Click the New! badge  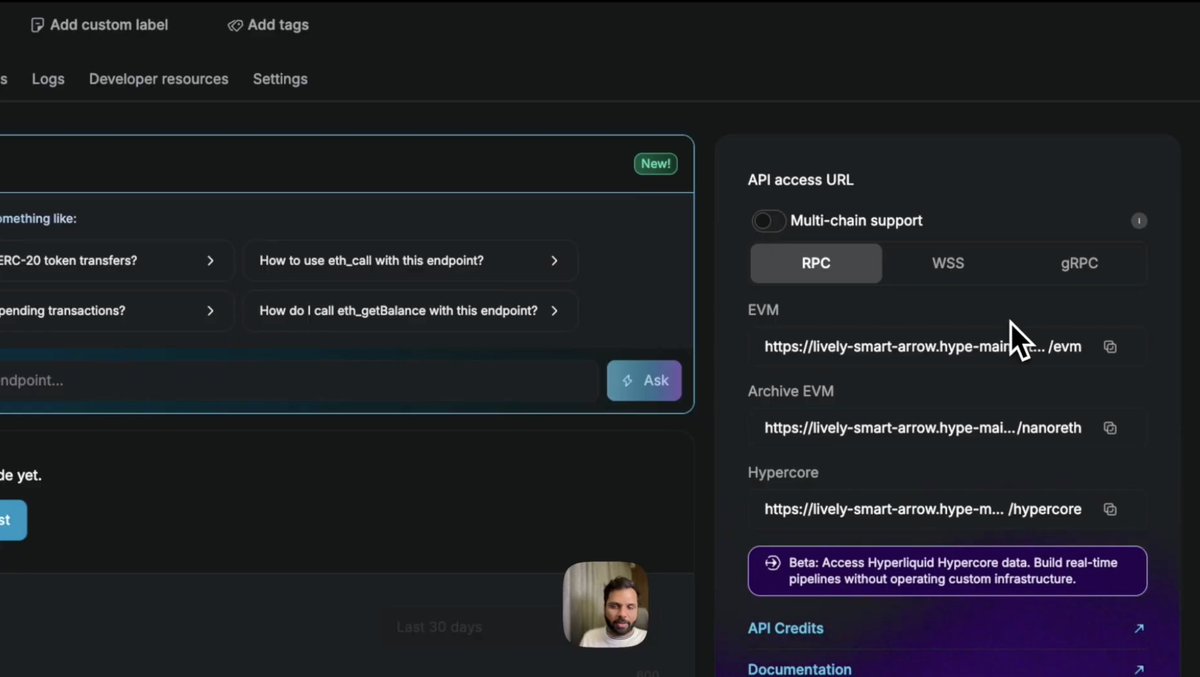tap(656, 164)
